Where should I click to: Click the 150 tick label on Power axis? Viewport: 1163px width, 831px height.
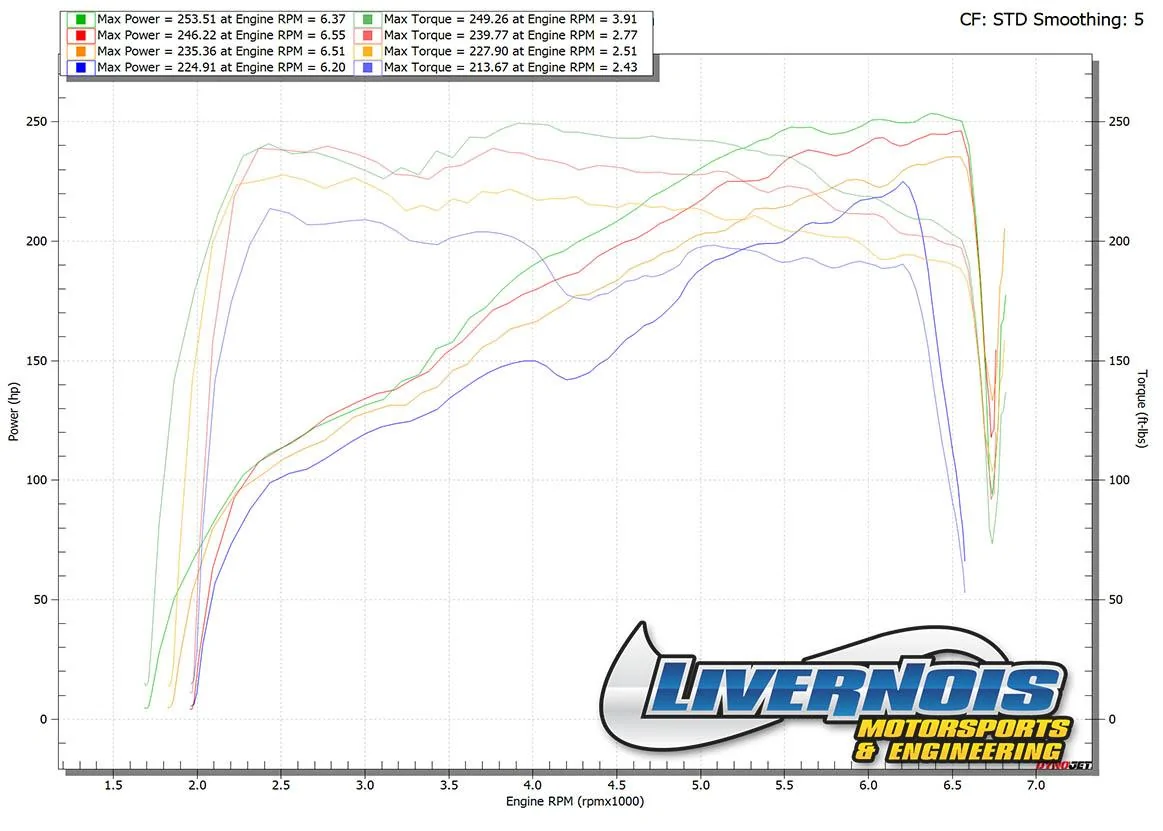coord(37,361)
